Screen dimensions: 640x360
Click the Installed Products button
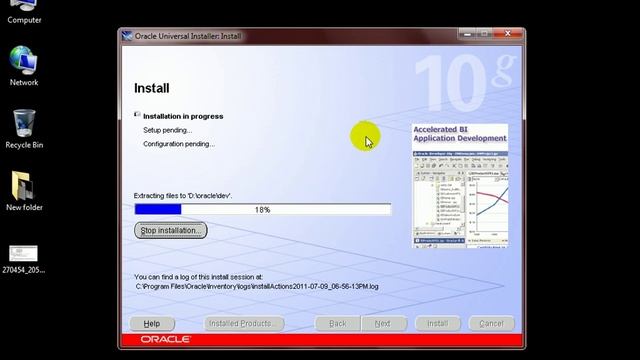click(x=244, y=324)
